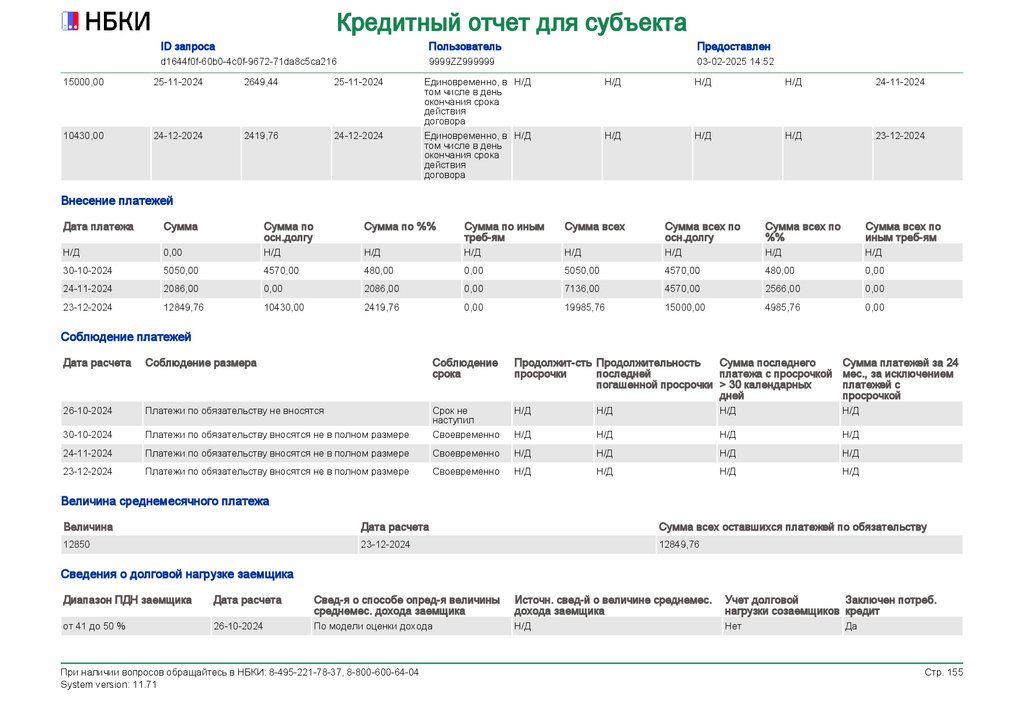Click 'Продолжительность последней погашенной просрочки' header
The height and width of the screenshot is (724, 1024).
[654, 373]
